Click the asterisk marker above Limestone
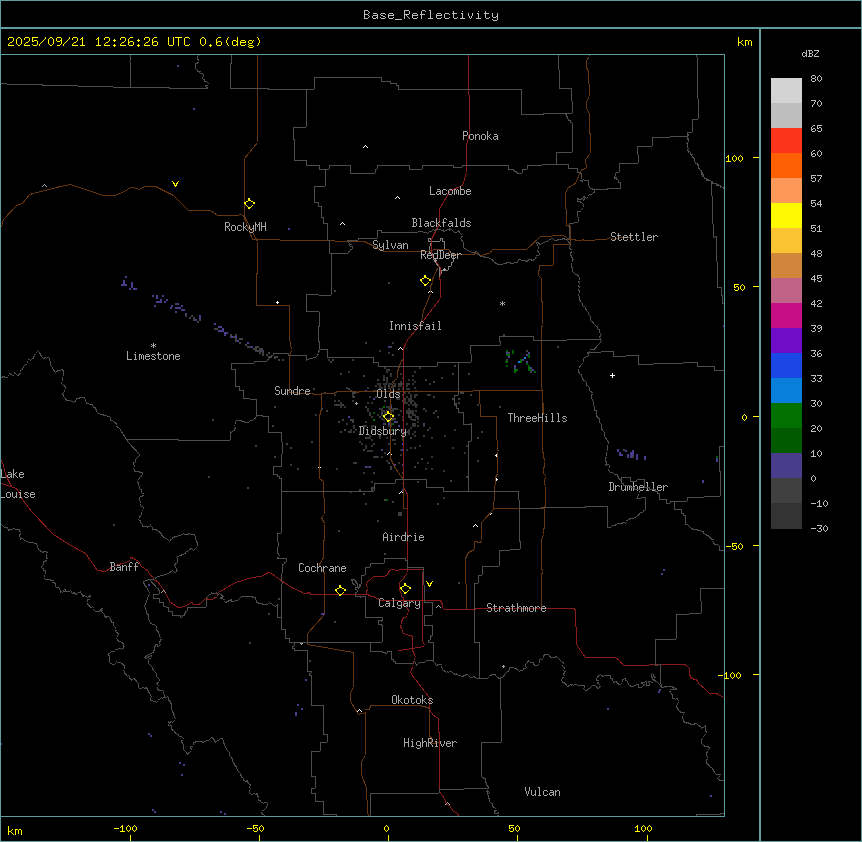This screenshot has width=862, height=842. (153, 345)
